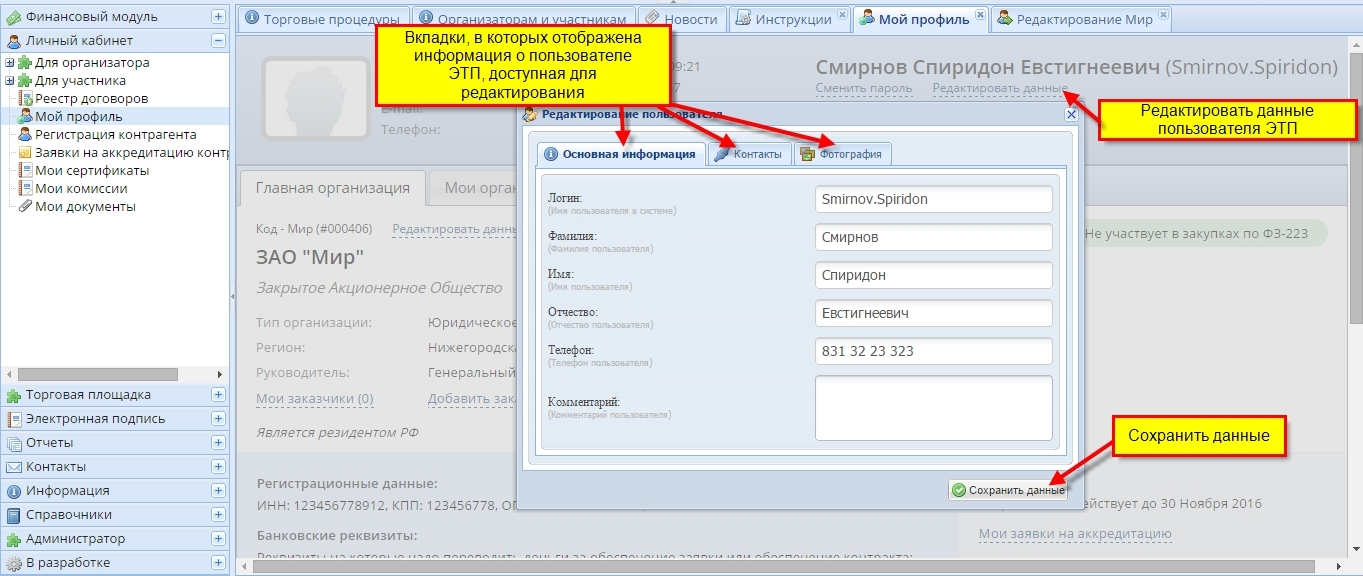The width and height of the screenshot is (1363, 576).
Task: Collapse the Личный кабинет panel
Action: [218, 41]
